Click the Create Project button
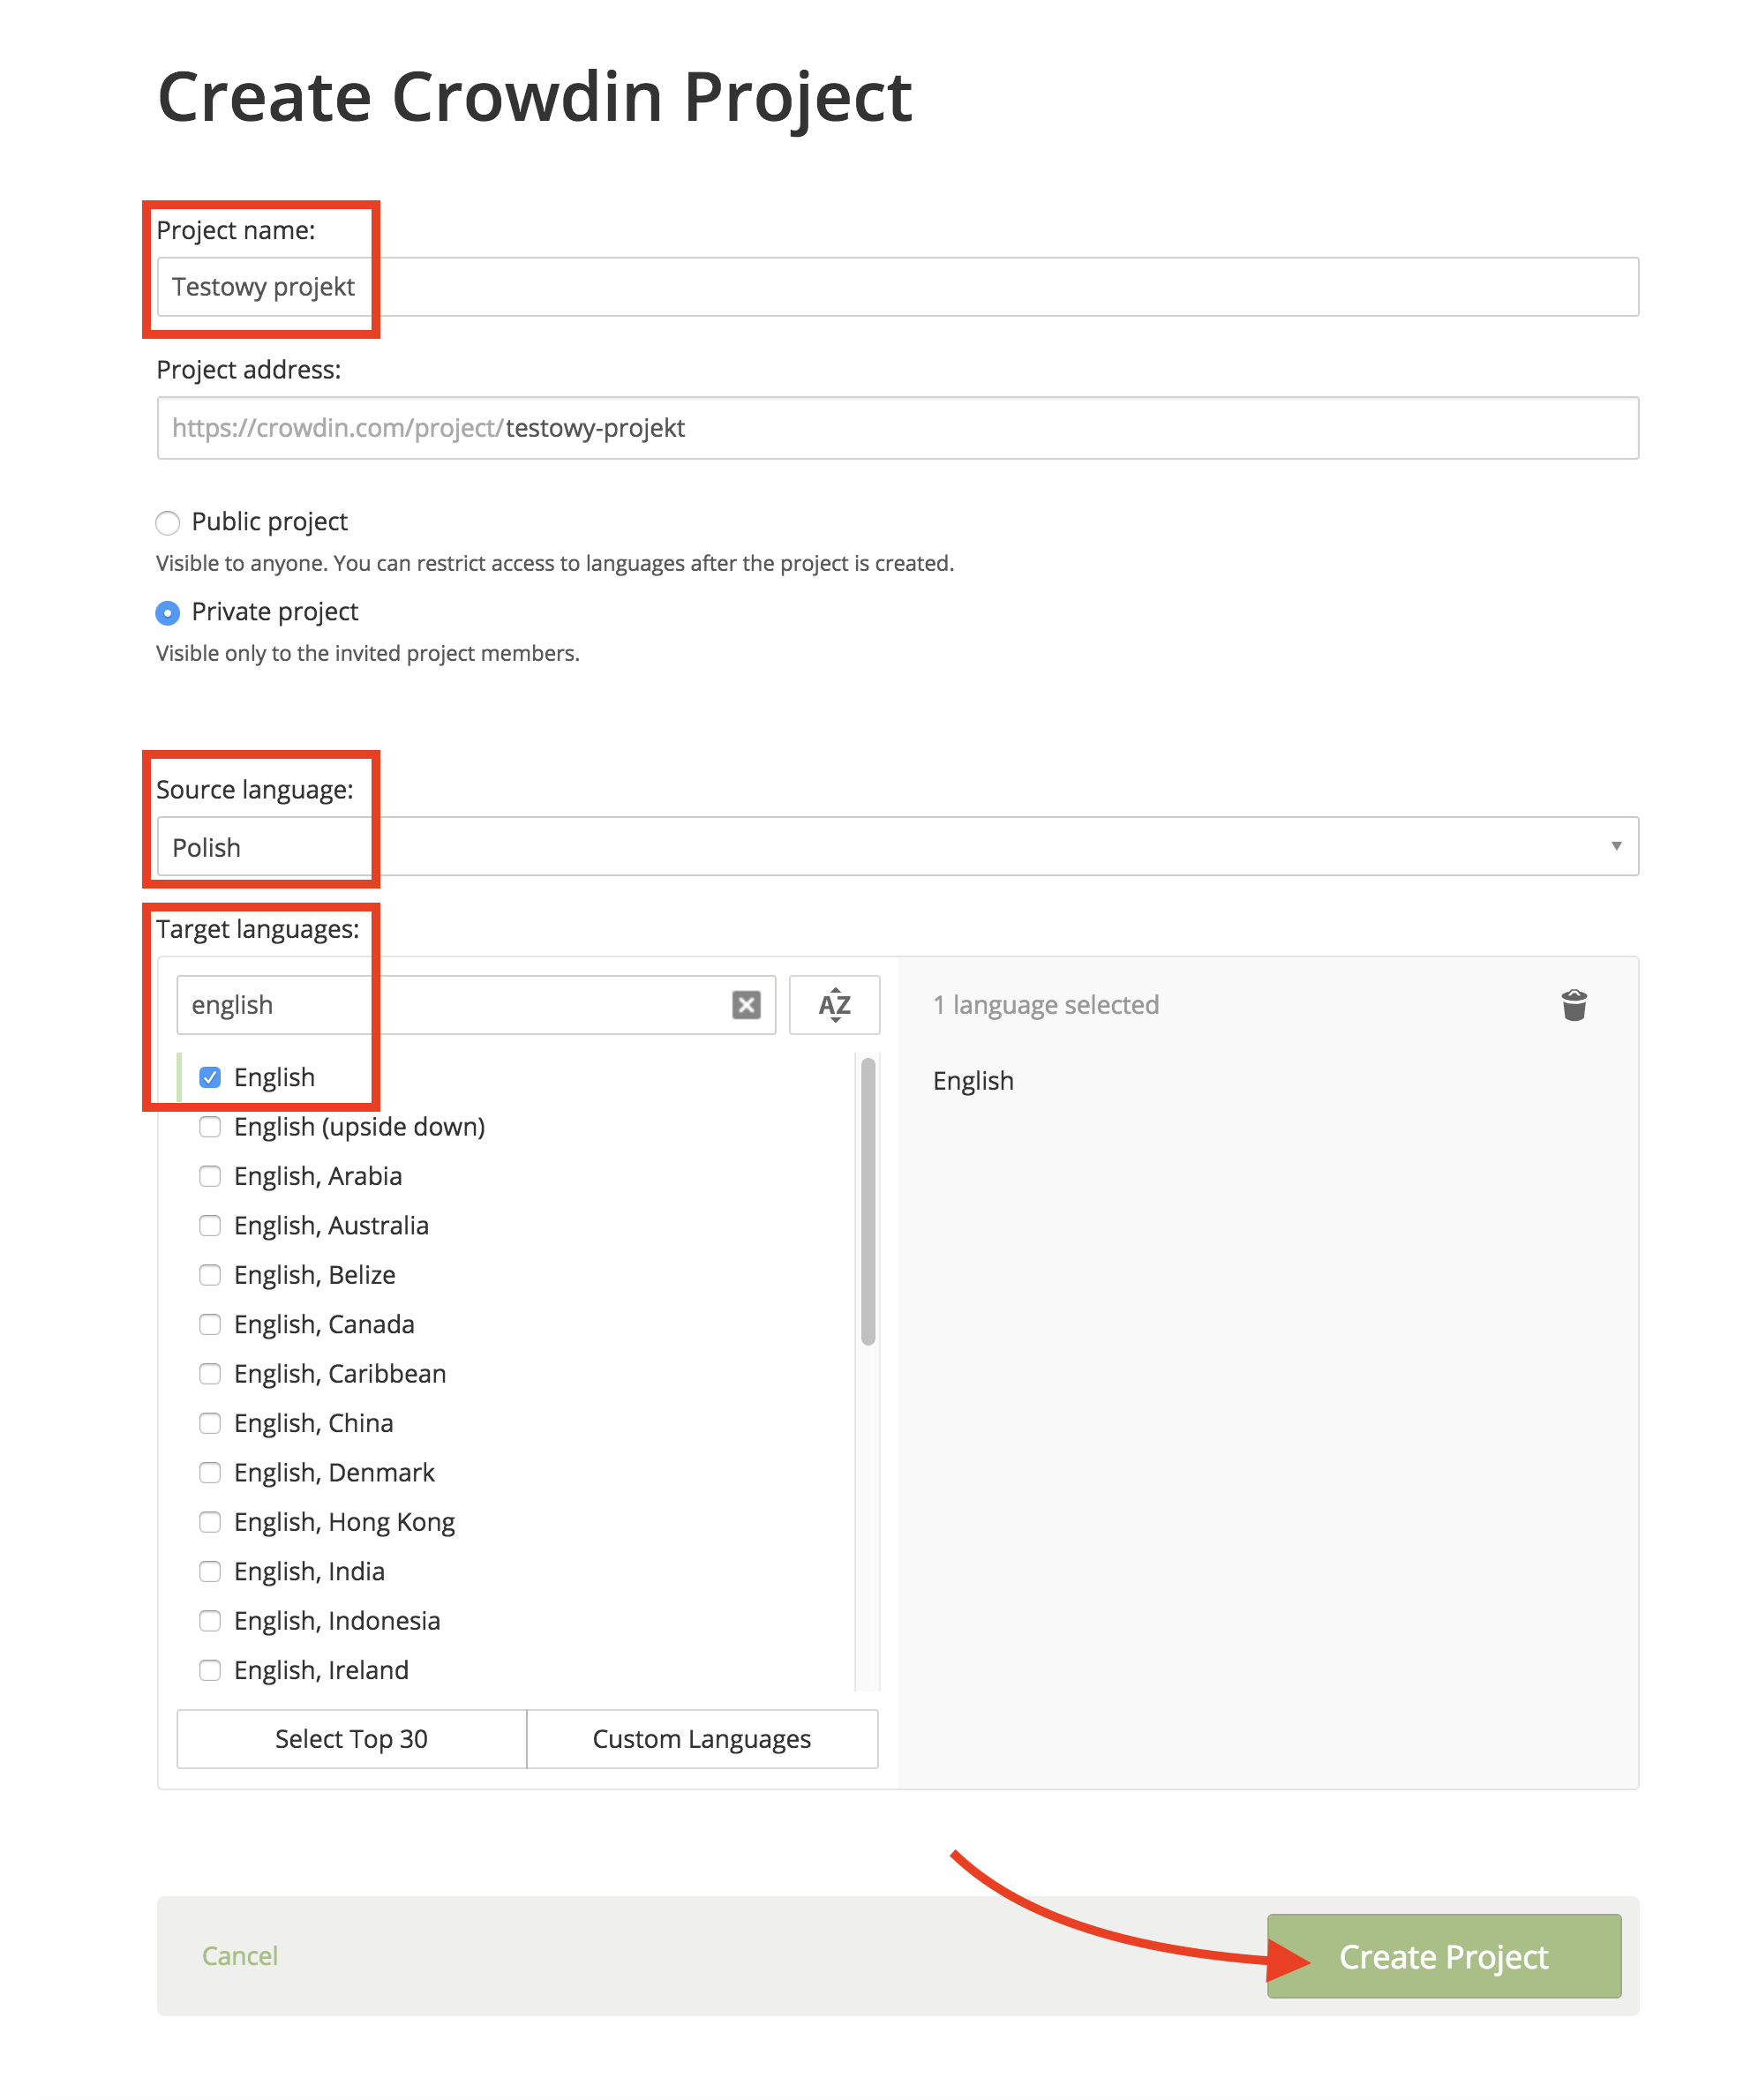Screen dimensions: 1758x2100 [1443, 1955]
